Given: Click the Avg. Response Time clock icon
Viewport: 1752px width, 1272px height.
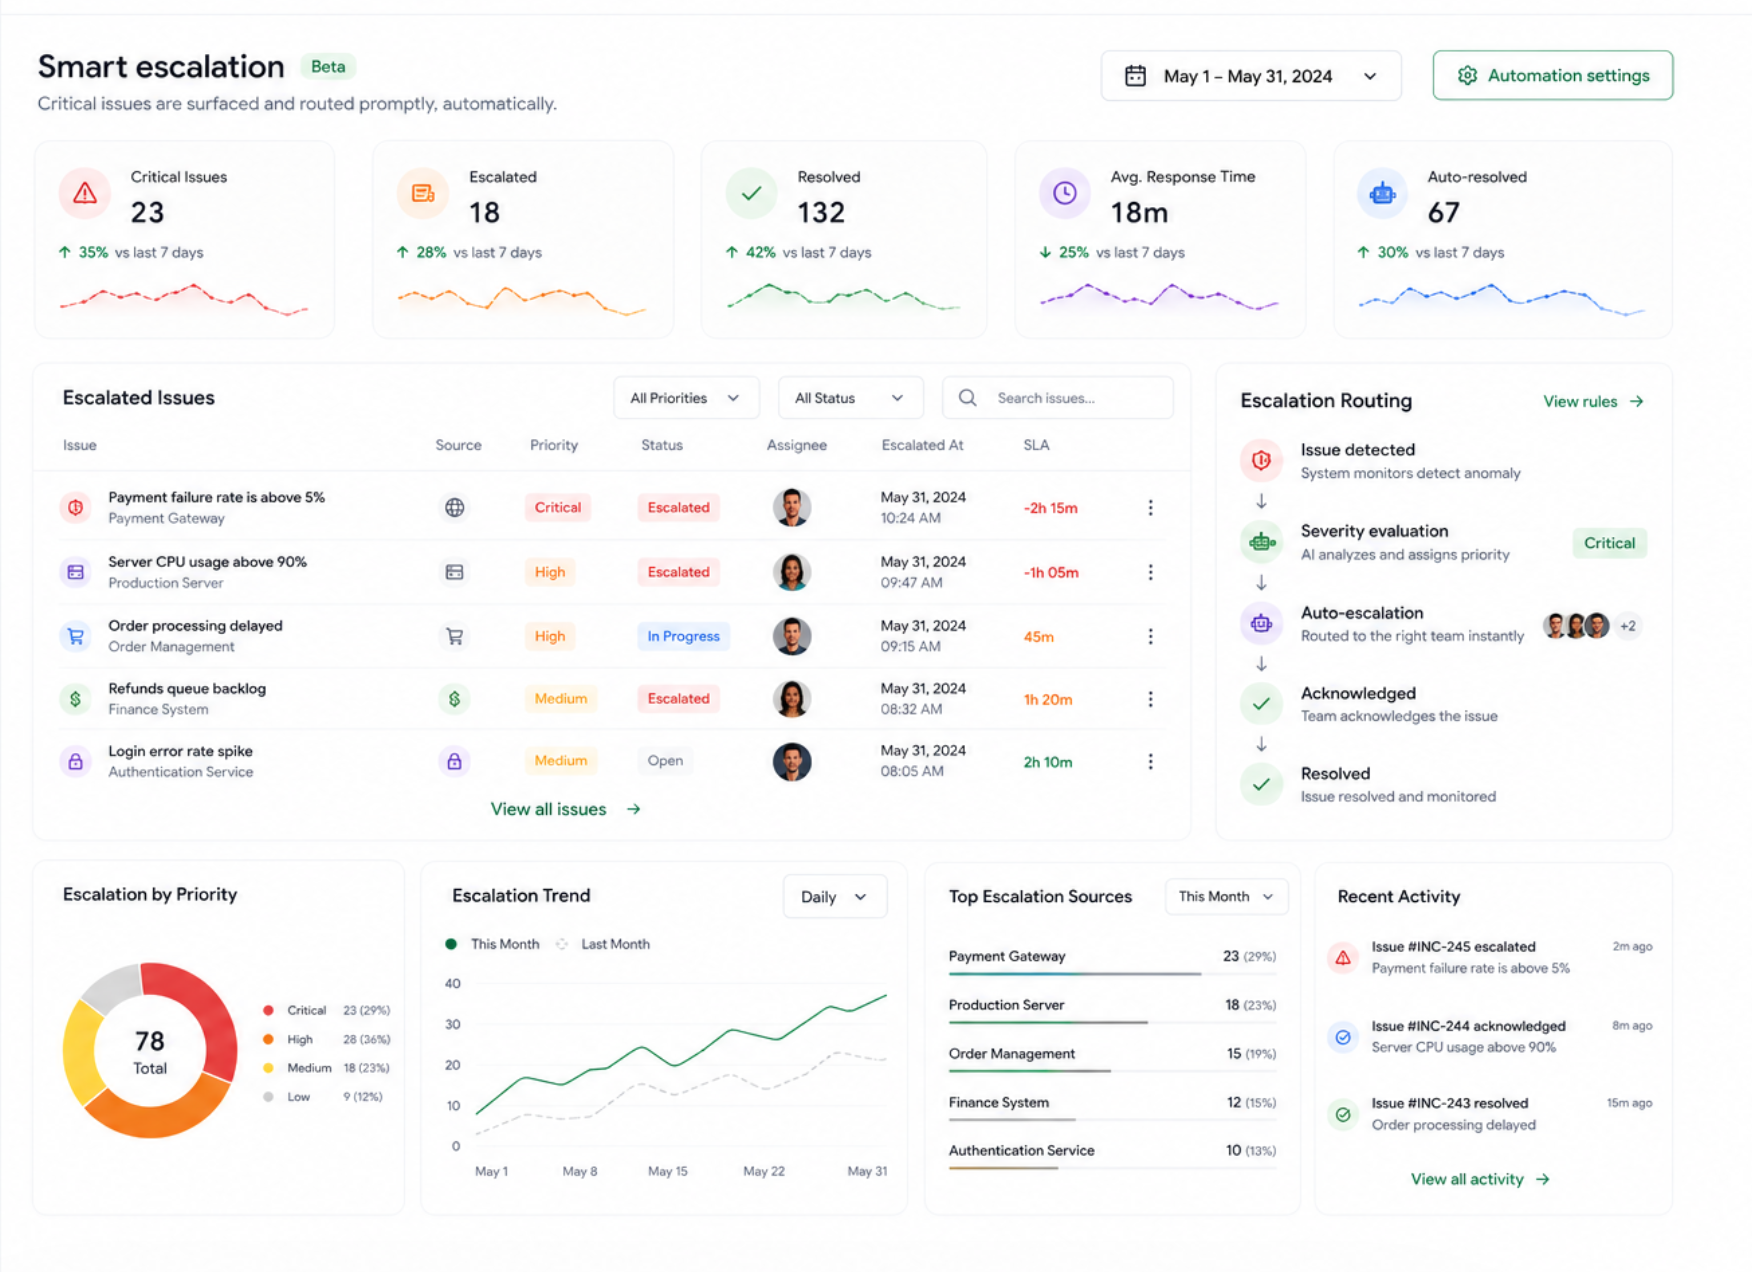Looking at the screenshot, I should pyautogui.click(x=1065, y=193).
